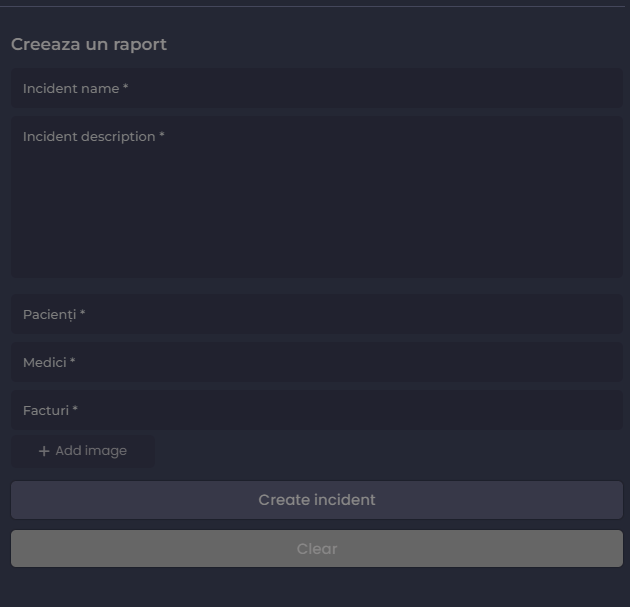Click the "Creeaza un raport" heading
This screenshot has height=607, width=630.
click(89, 45)
